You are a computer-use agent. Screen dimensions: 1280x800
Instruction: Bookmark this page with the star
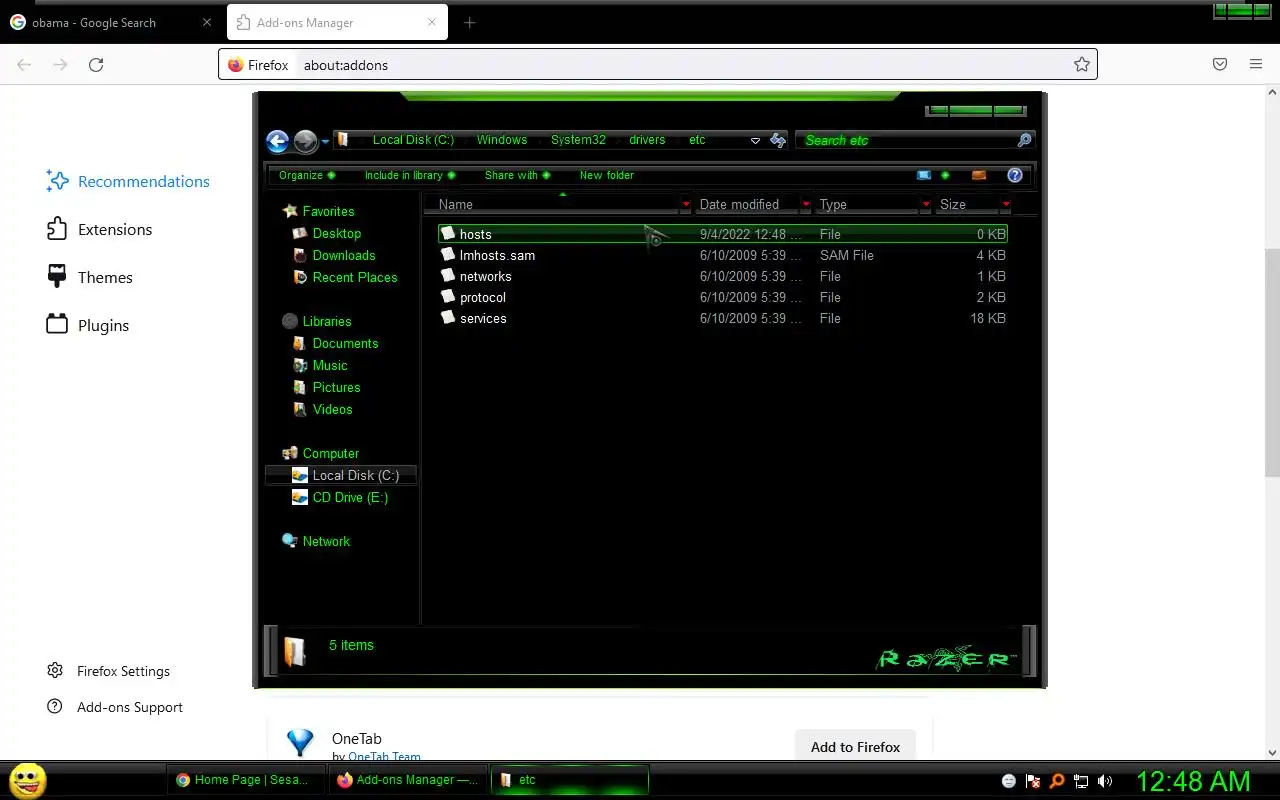tap(1081, 65)
